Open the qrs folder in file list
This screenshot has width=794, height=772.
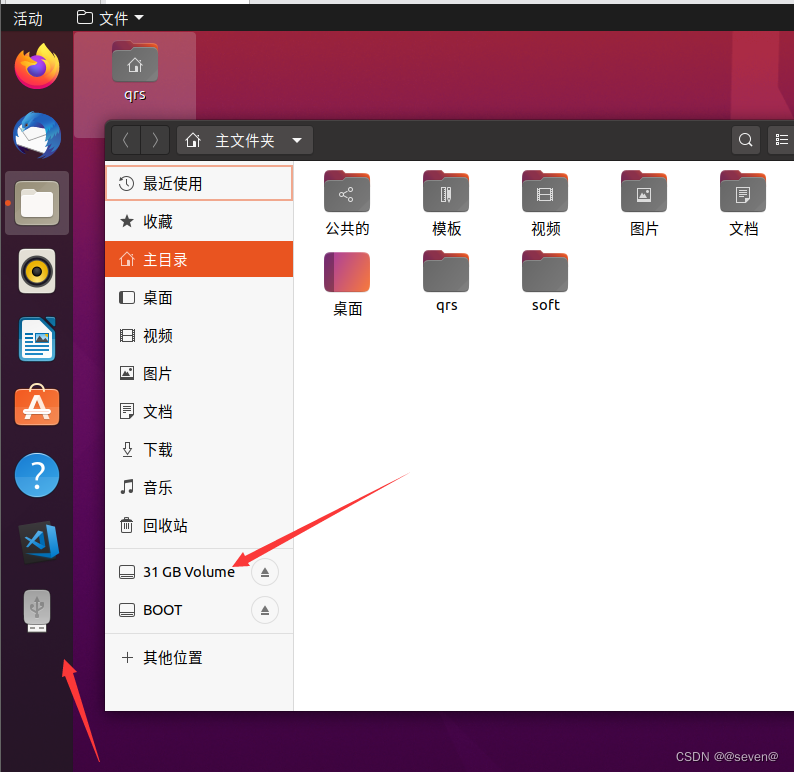pyautogui.click(x=446, y=282)
